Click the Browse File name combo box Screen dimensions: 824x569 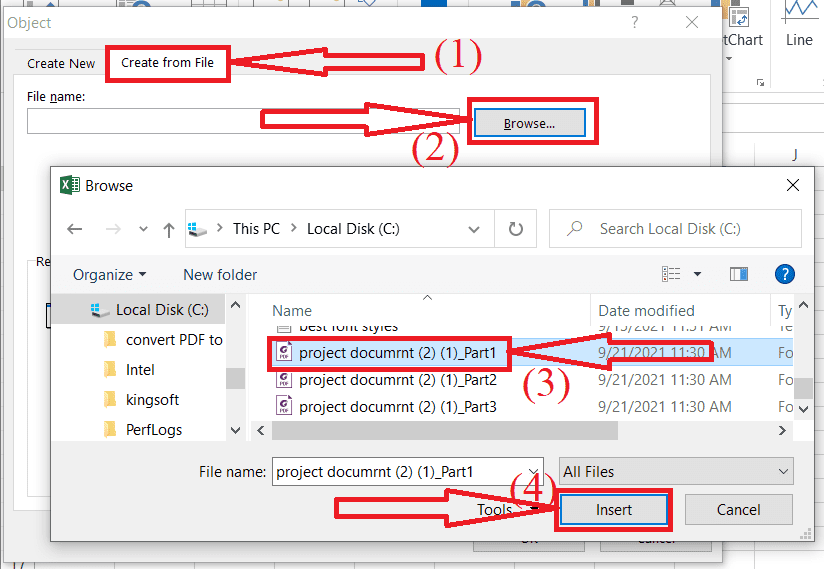point(408,471)
